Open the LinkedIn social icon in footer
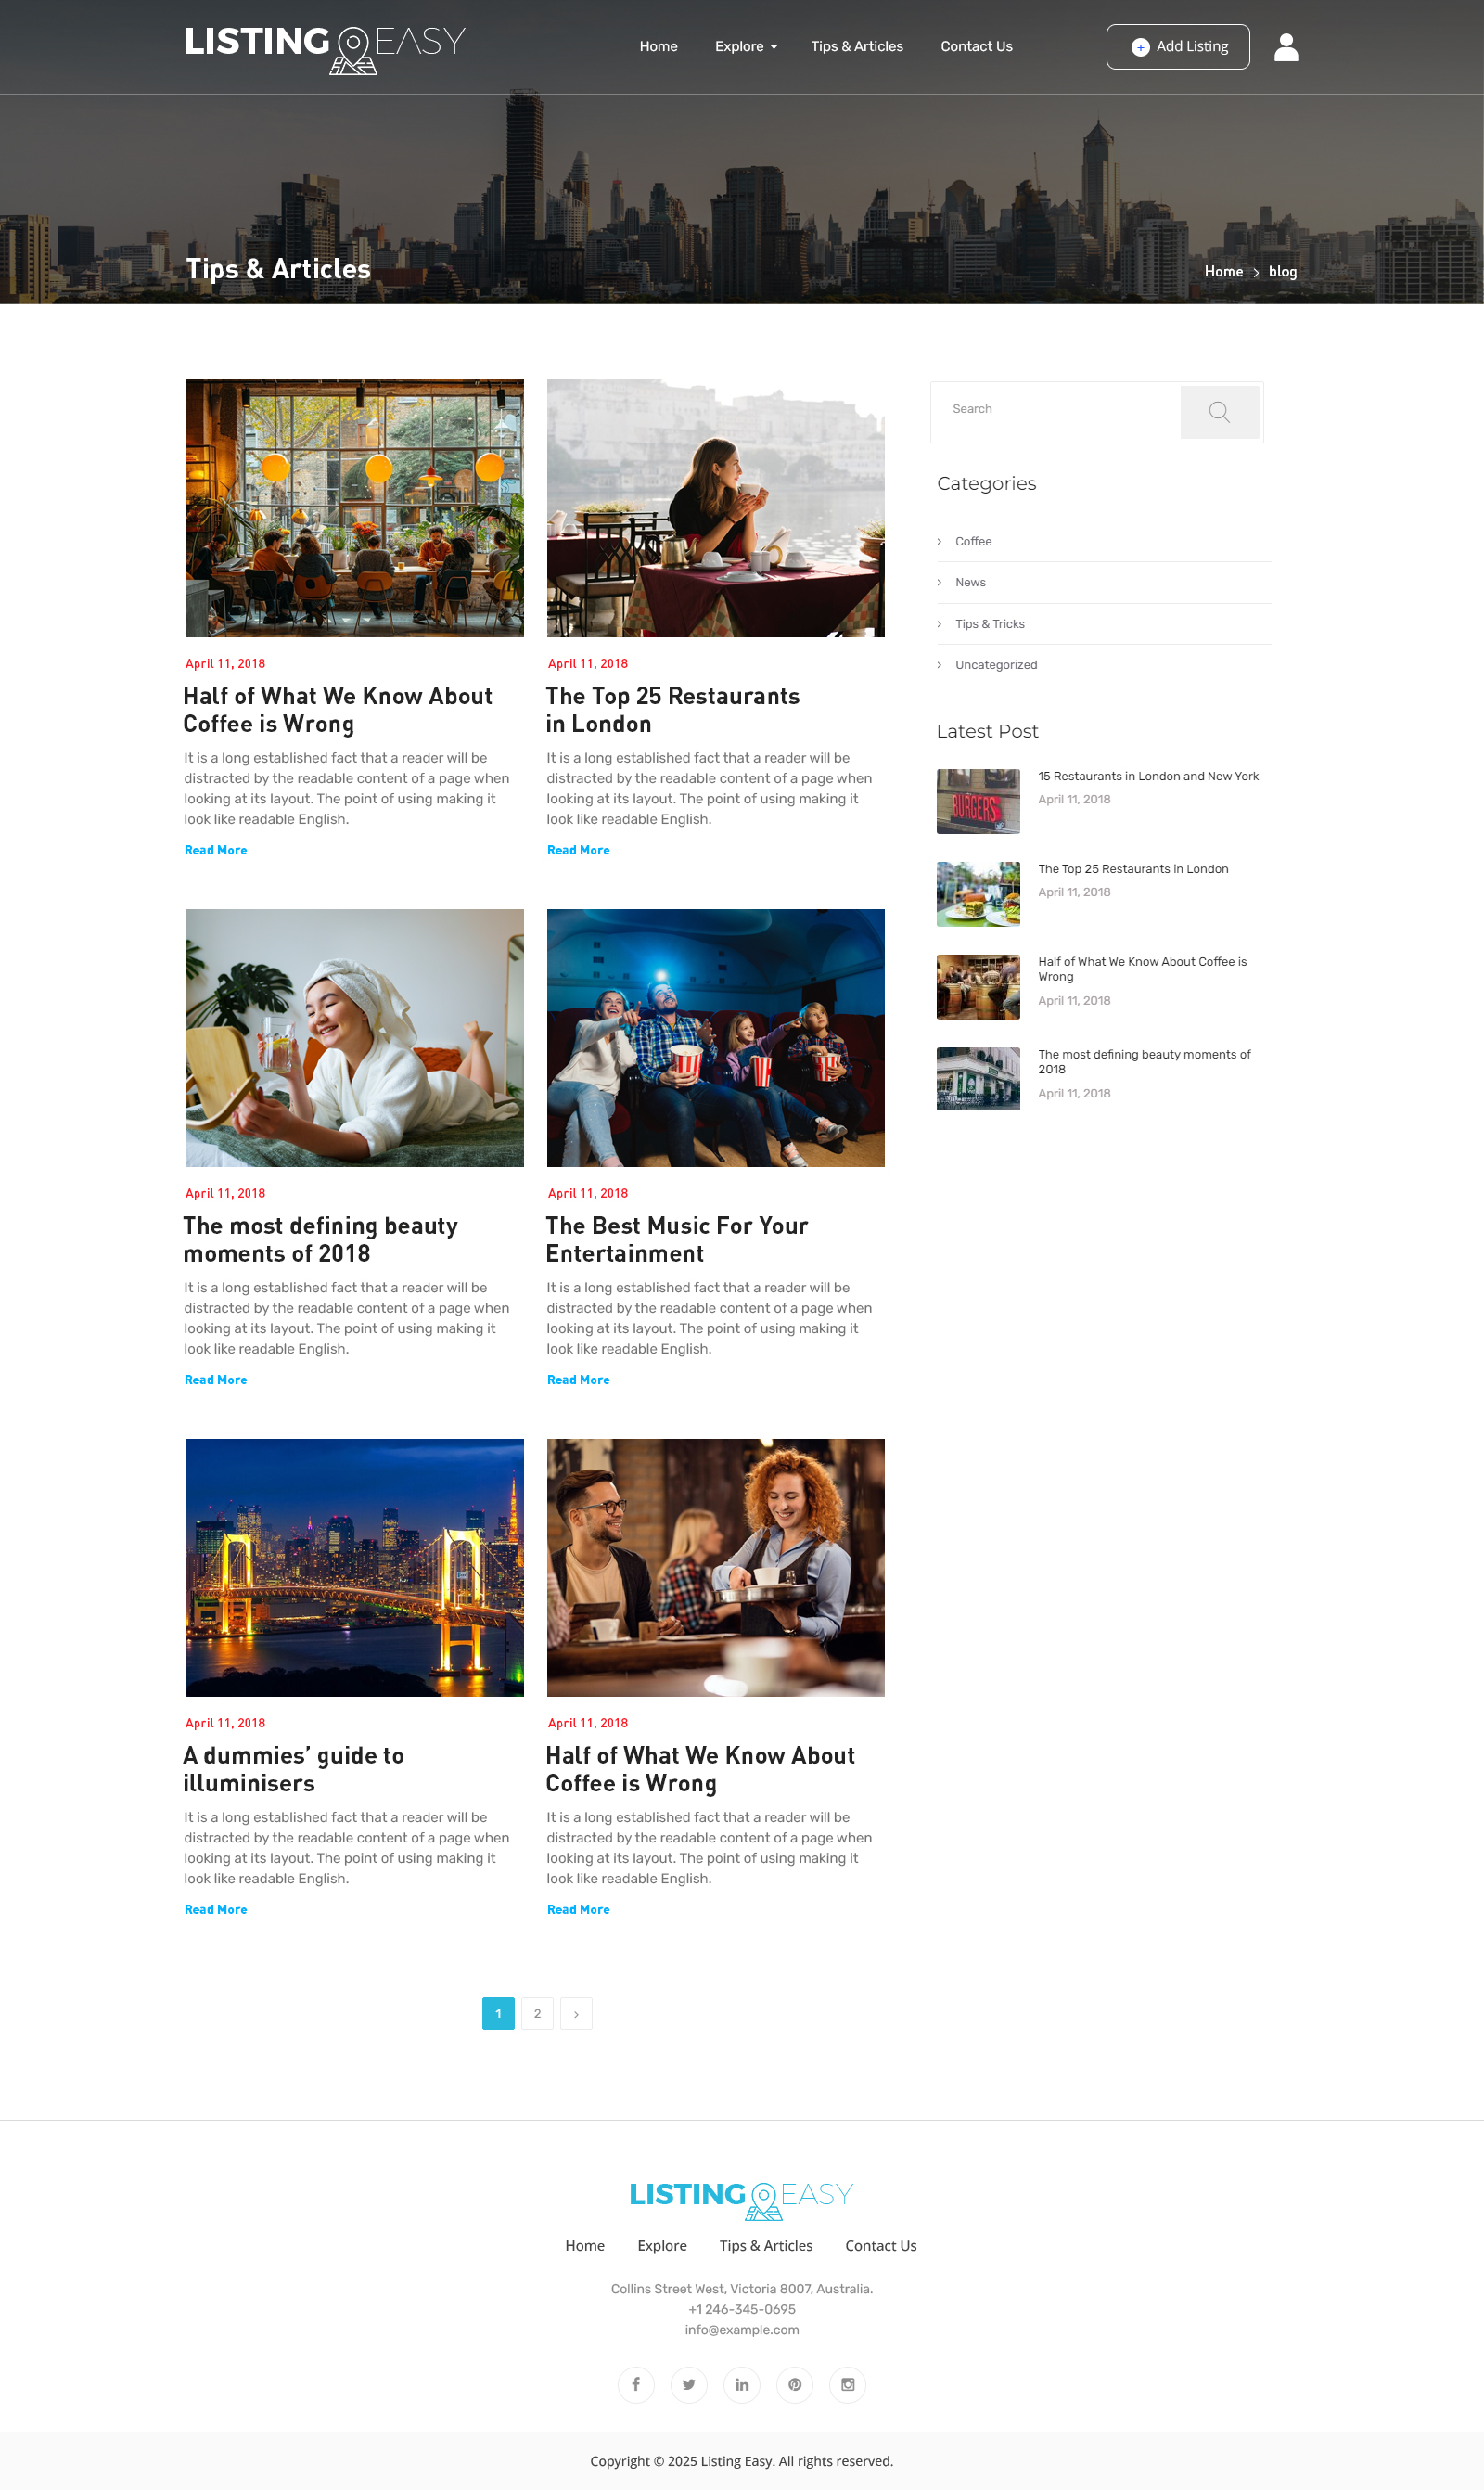1484x2490 pixels. click(x=742, y=2384)
